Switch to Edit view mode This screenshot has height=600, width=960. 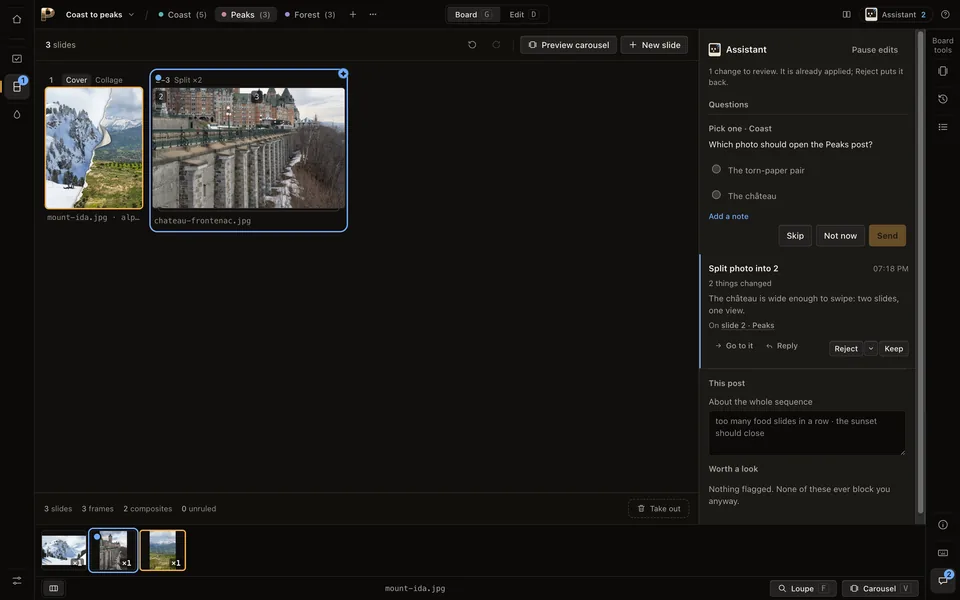point(523,15)
